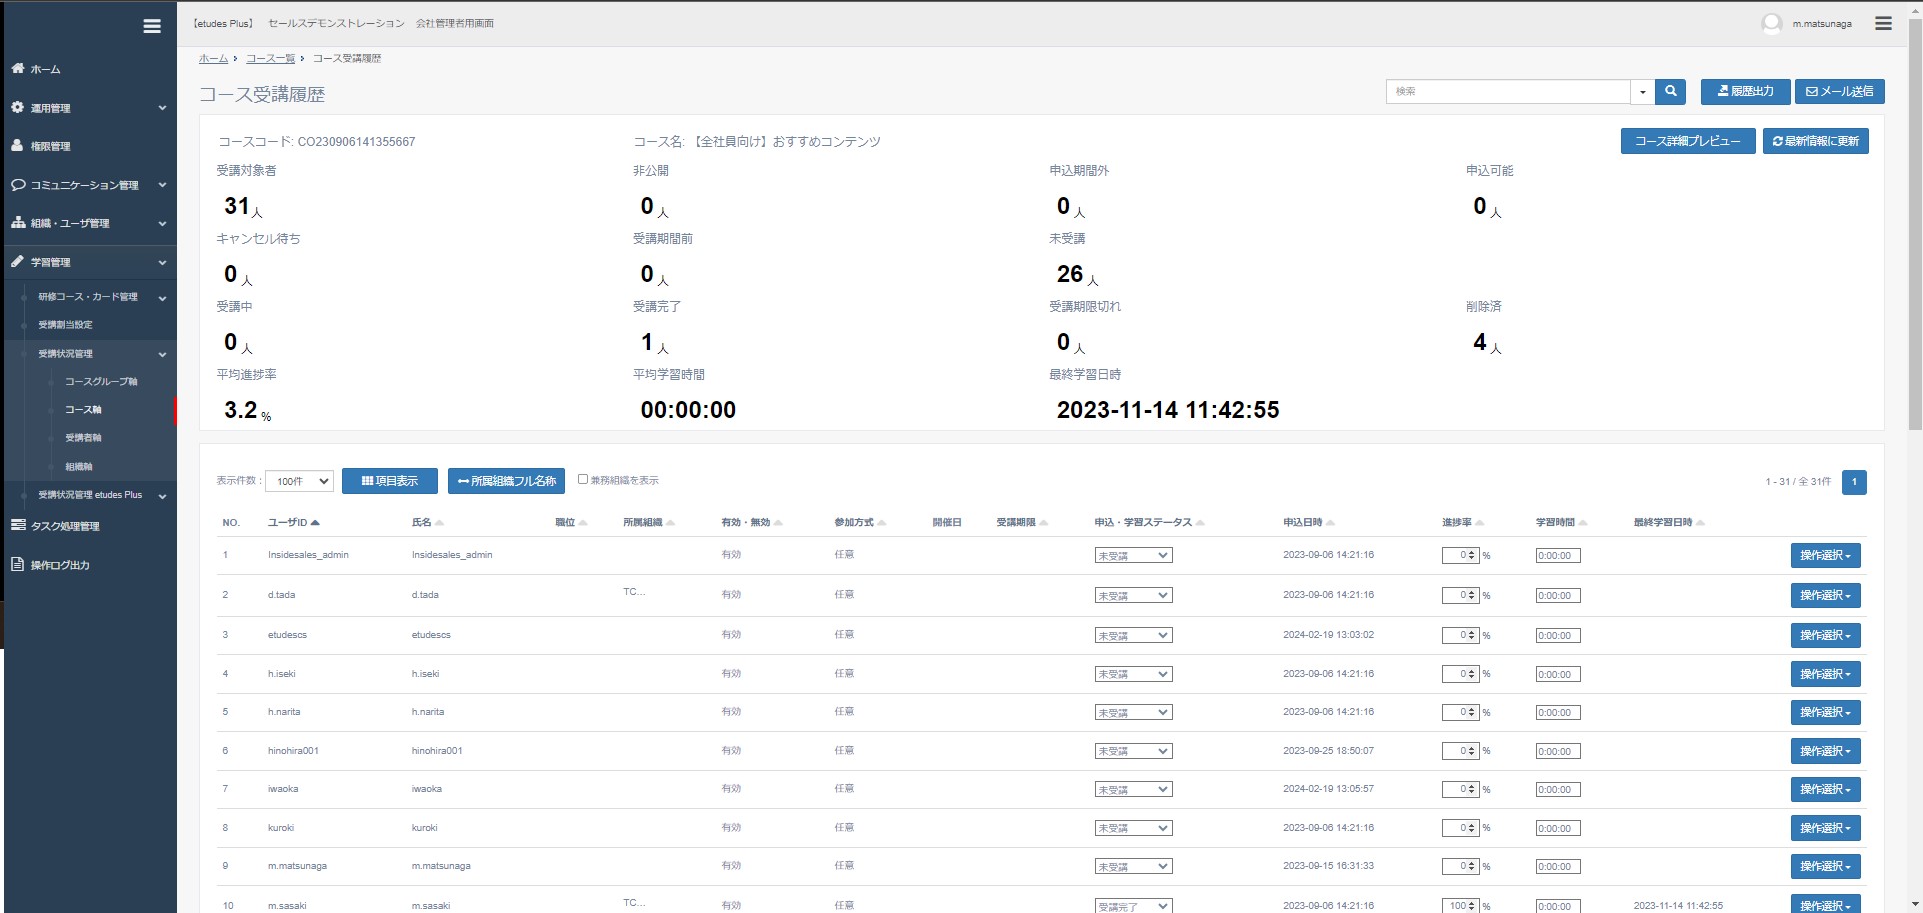This screenshot has height=913, width=1923.
Task: Sort by 学習時間 column arrow
Action: tap(1582, 522)
